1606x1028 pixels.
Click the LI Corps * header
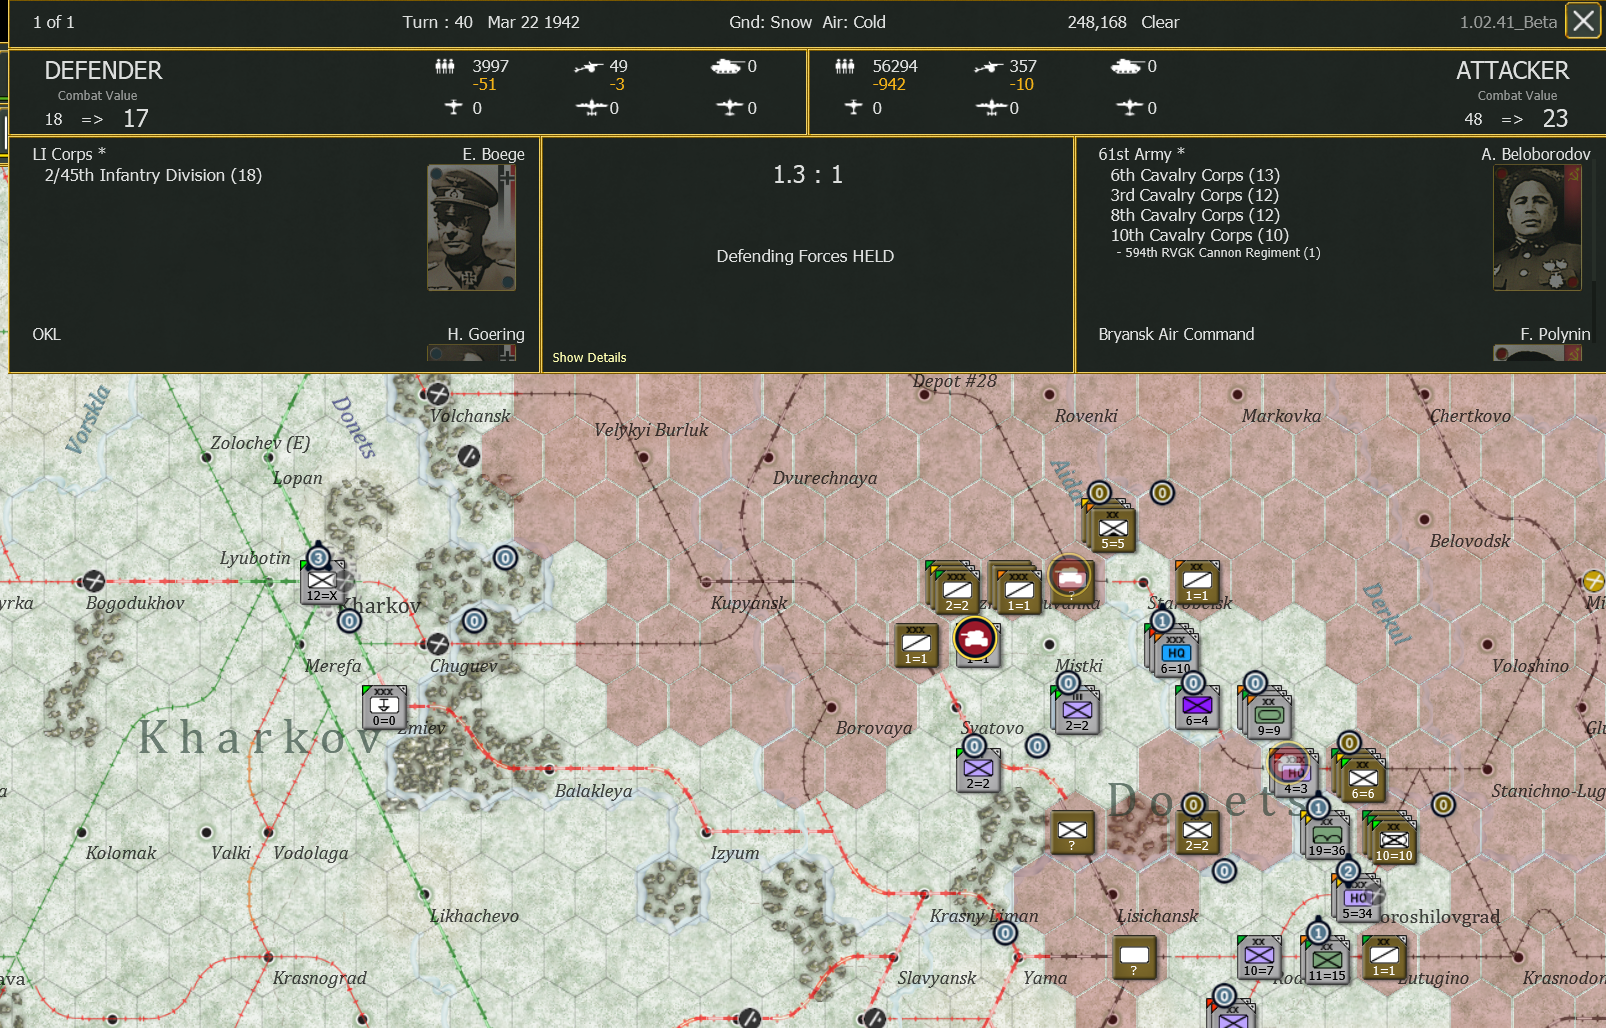pyautogui.click(x=69, y=154)
